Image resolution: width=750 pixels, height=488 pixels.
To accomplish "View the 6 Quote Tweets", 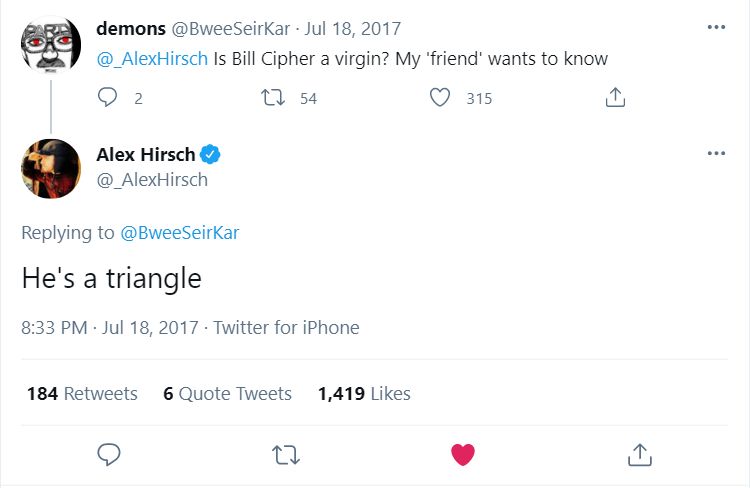I will (x=227, y=393).
